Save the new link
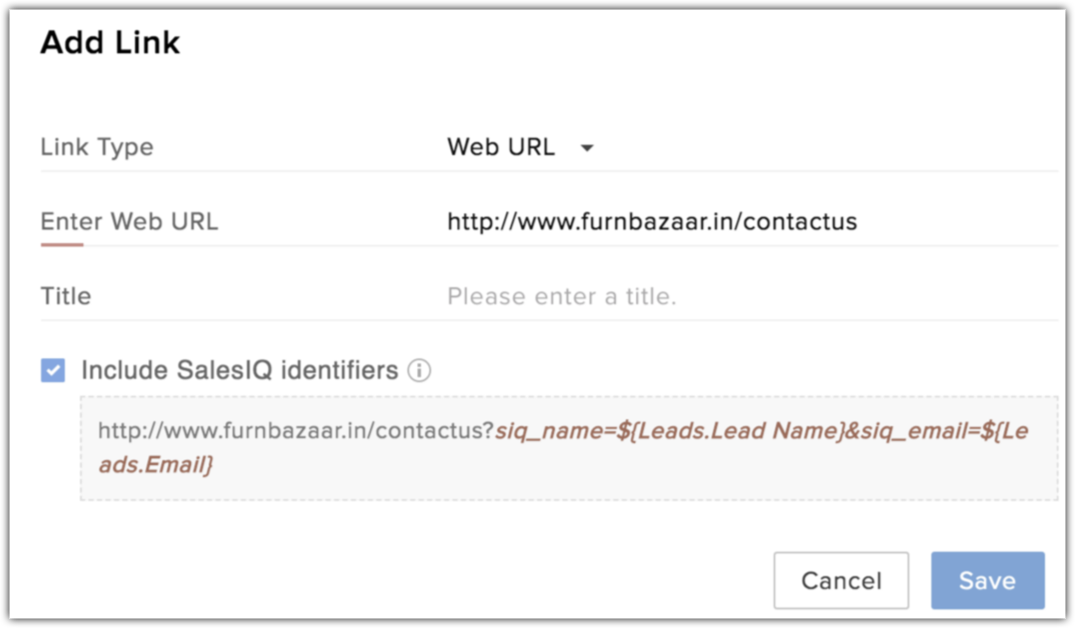This screenshot has width=1075, height=628. (x=987, y=580)
